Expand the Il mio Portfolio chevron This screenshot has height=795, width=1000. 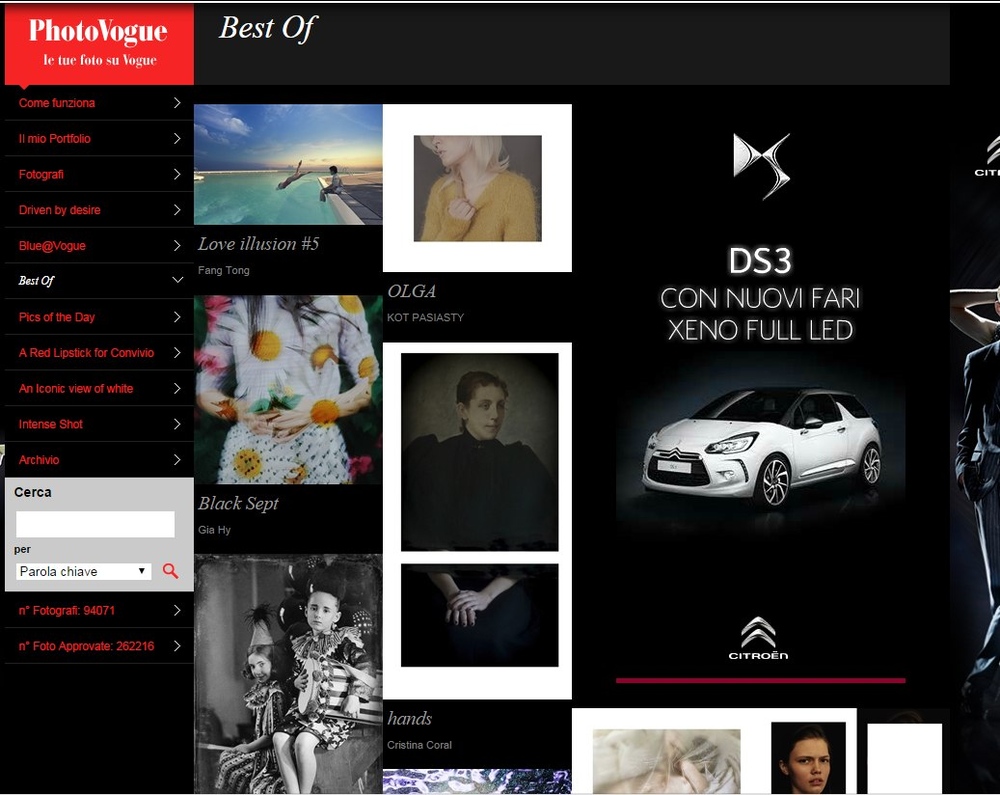pos(177,138)
